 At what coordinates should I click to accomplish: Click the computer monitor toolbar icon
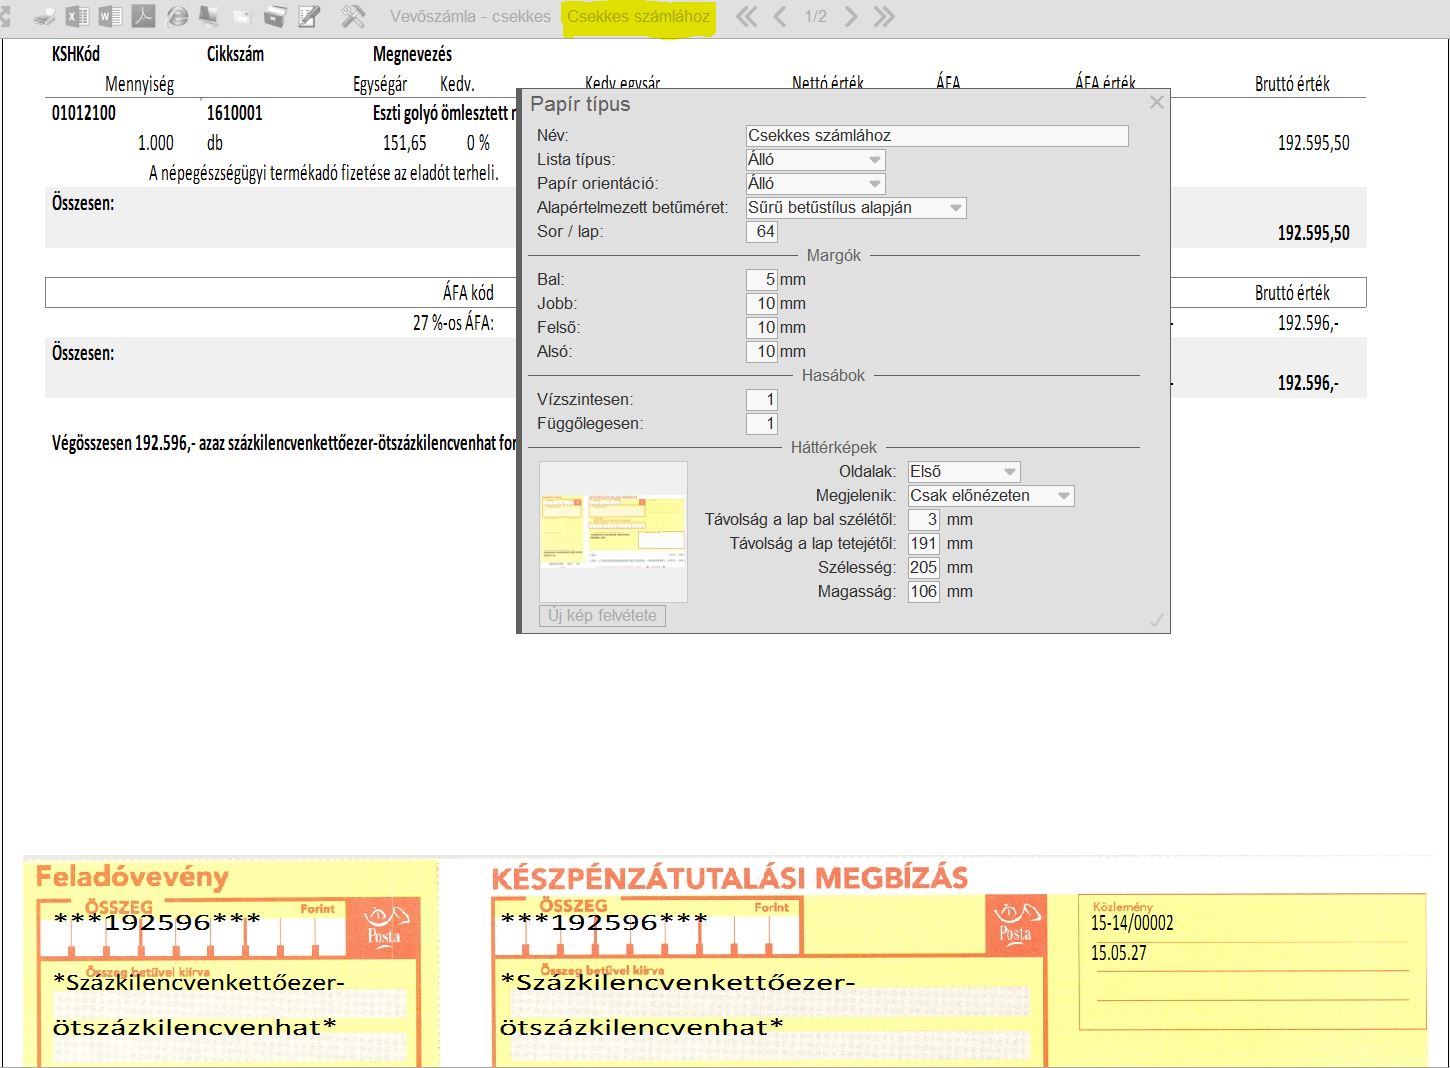[x=209, y=17]
